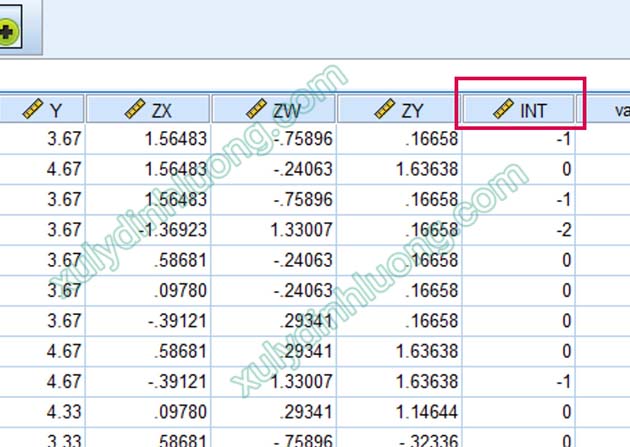Click the ruler icon in ZX header

coord(136,110)
